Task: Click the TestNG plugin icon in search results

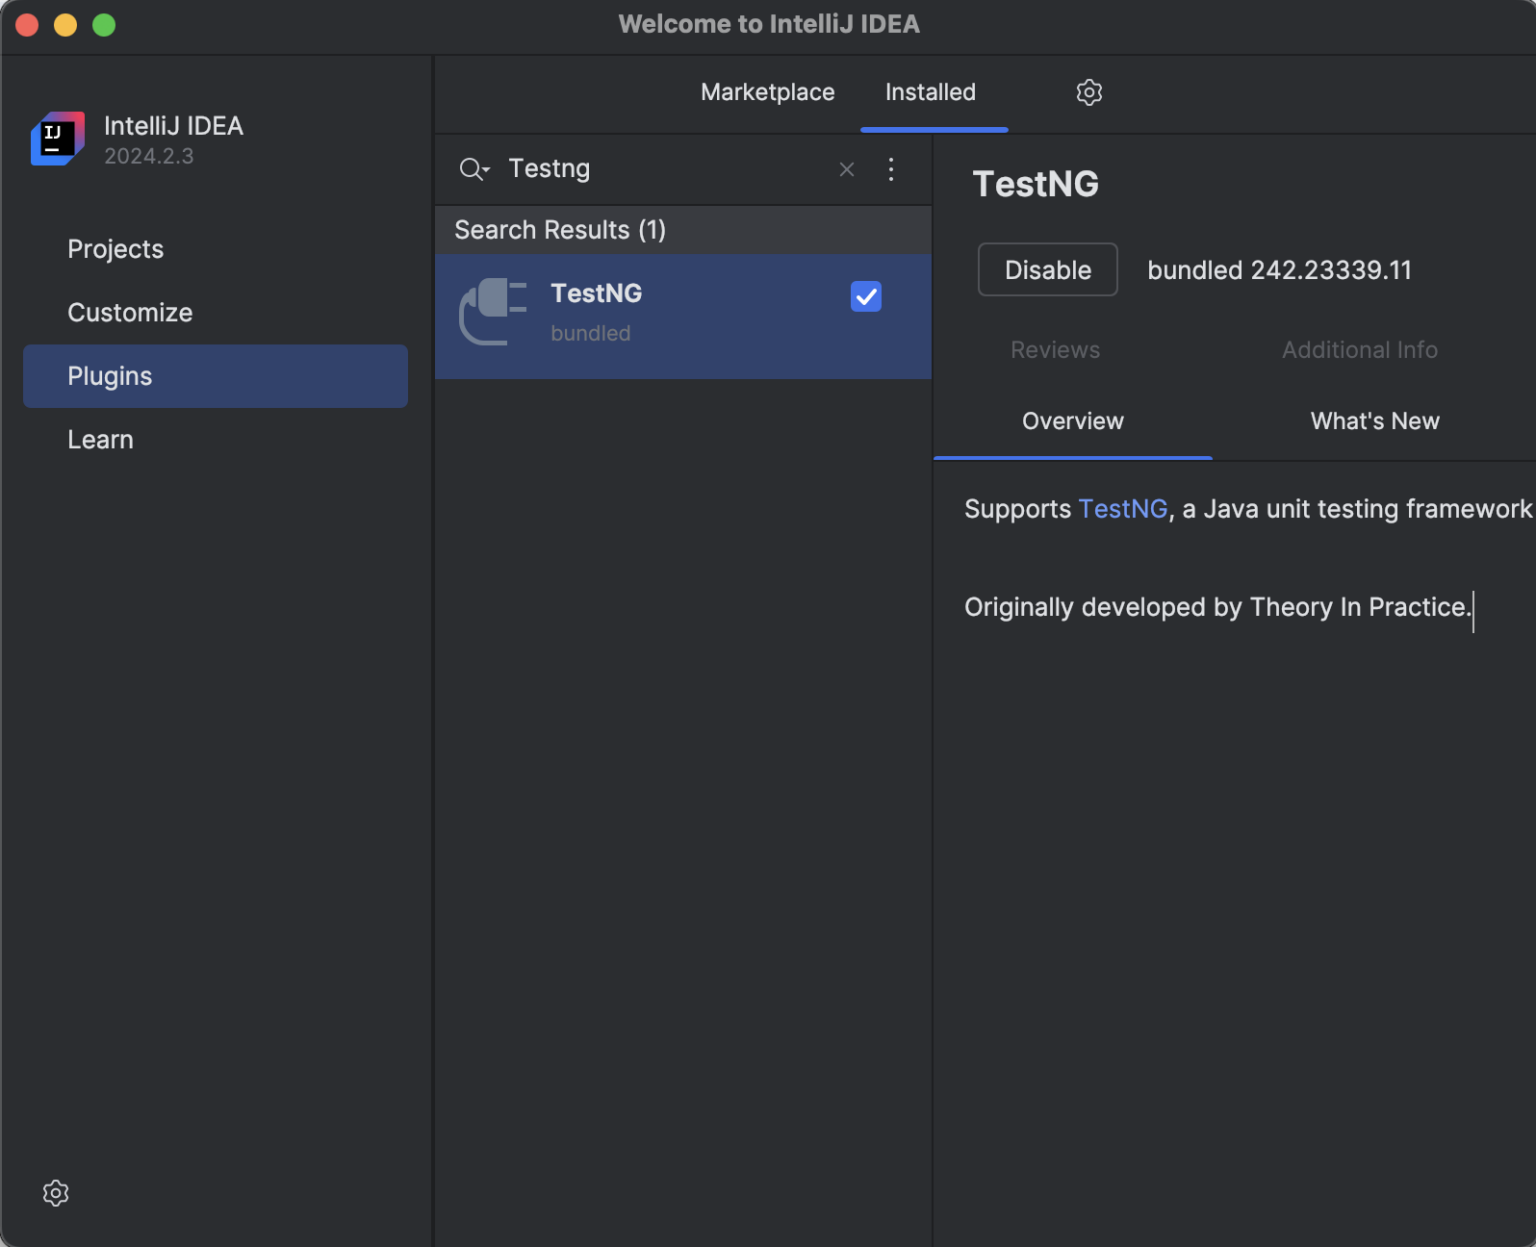Action: pos(494,313)
